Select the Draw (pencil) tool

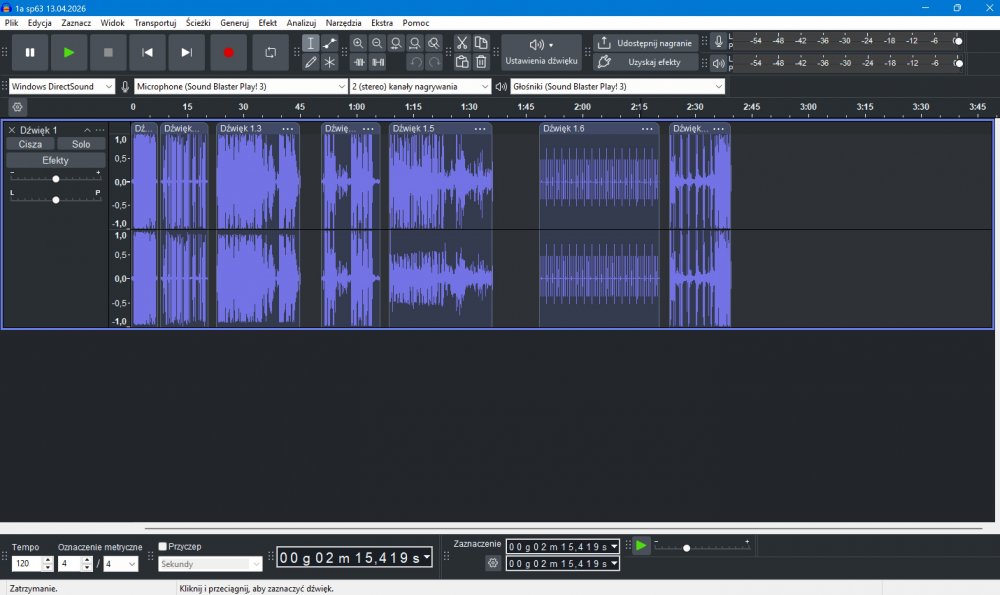click(x=311, y=62)
